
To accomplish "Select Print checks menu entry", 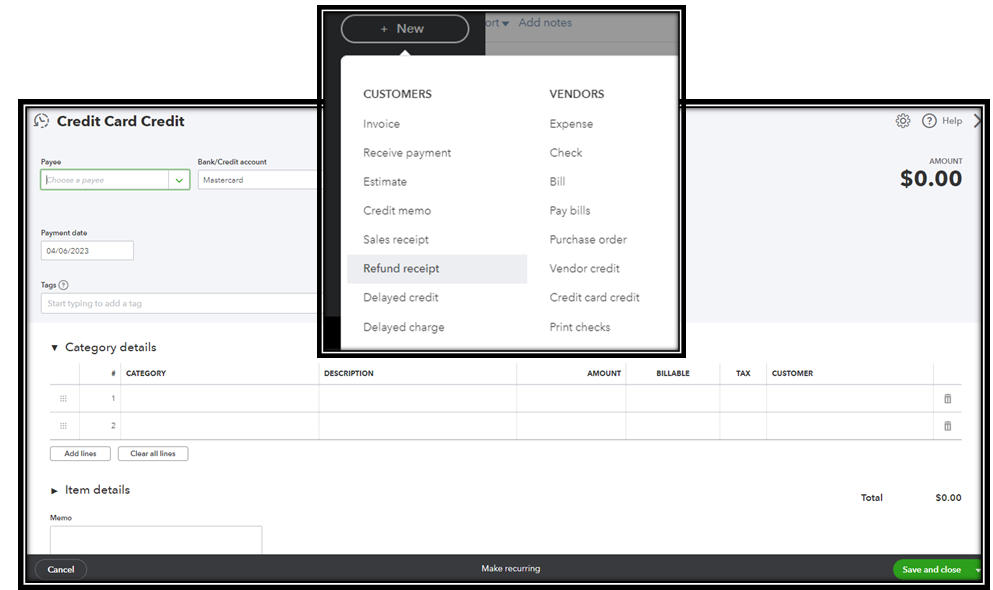I will pos(579,327).
